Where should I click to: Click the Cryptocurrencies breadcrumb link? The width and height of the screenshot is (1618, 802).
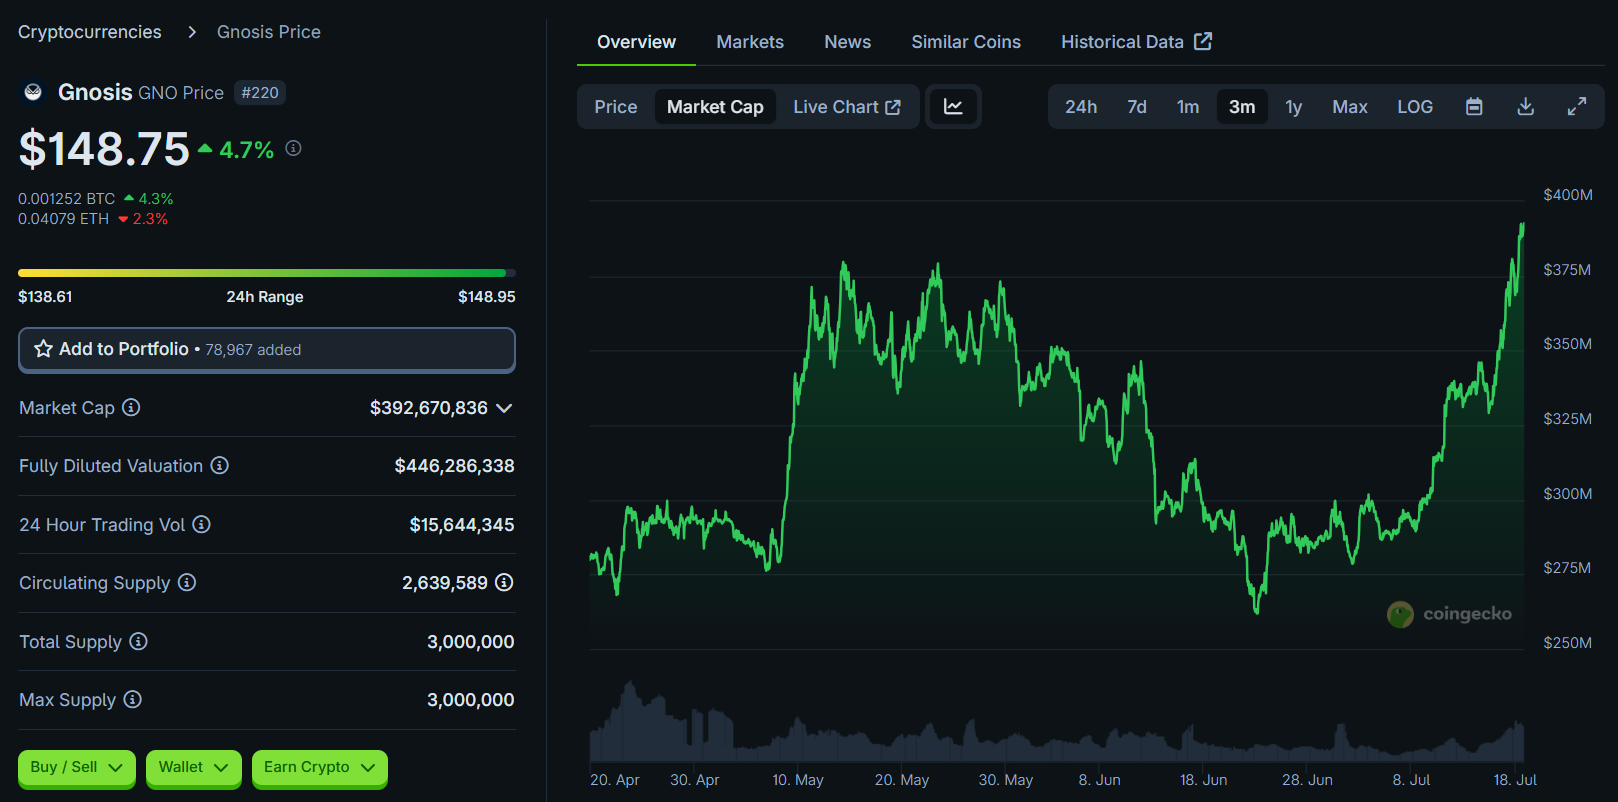point(90,32)
